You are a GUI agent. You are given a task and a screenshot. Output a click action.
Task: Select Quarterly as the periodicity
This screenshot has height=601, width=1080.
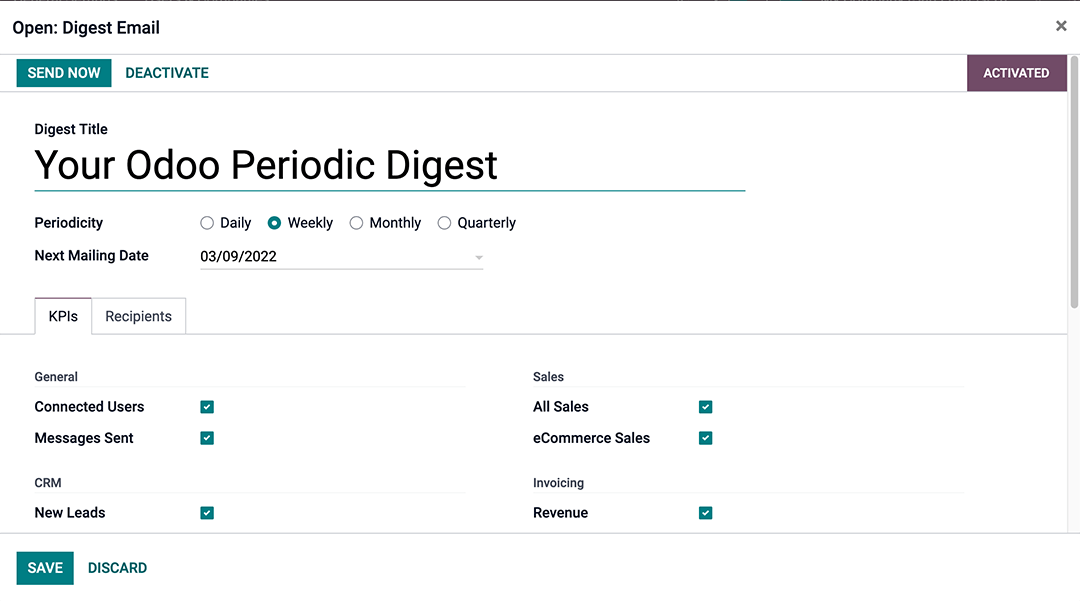[x=444, y=223]
